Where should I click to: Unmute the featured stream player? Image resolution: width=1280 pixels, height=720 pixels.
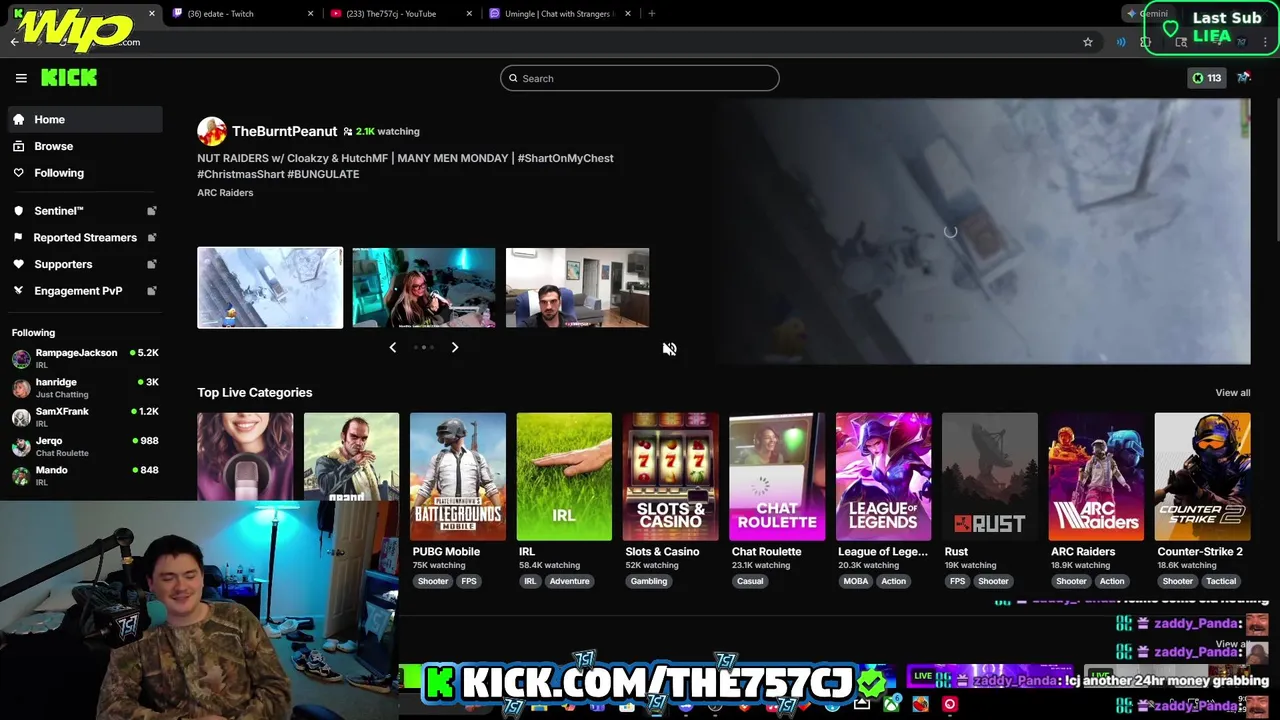(670, 349)
